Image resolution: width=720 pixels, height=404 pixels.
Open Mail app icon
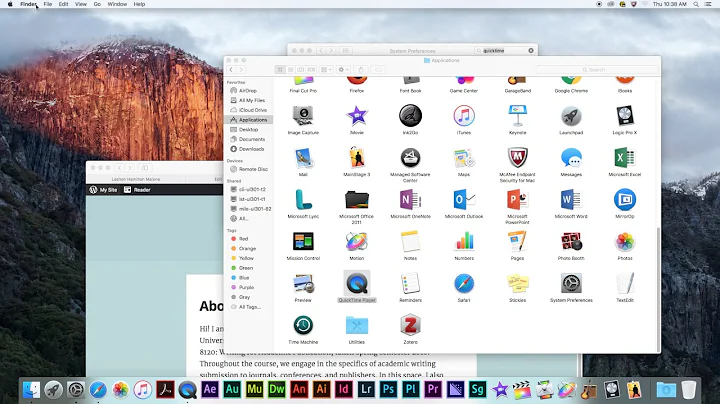(x=303, y=158)
